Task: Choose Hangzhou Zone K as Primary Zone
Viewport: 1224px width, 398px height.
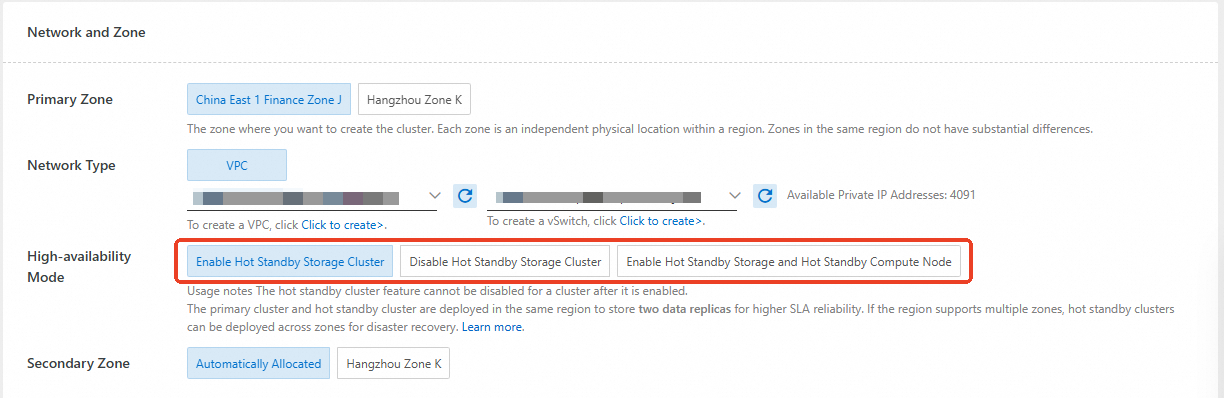Action: click(x=414, y=100)
